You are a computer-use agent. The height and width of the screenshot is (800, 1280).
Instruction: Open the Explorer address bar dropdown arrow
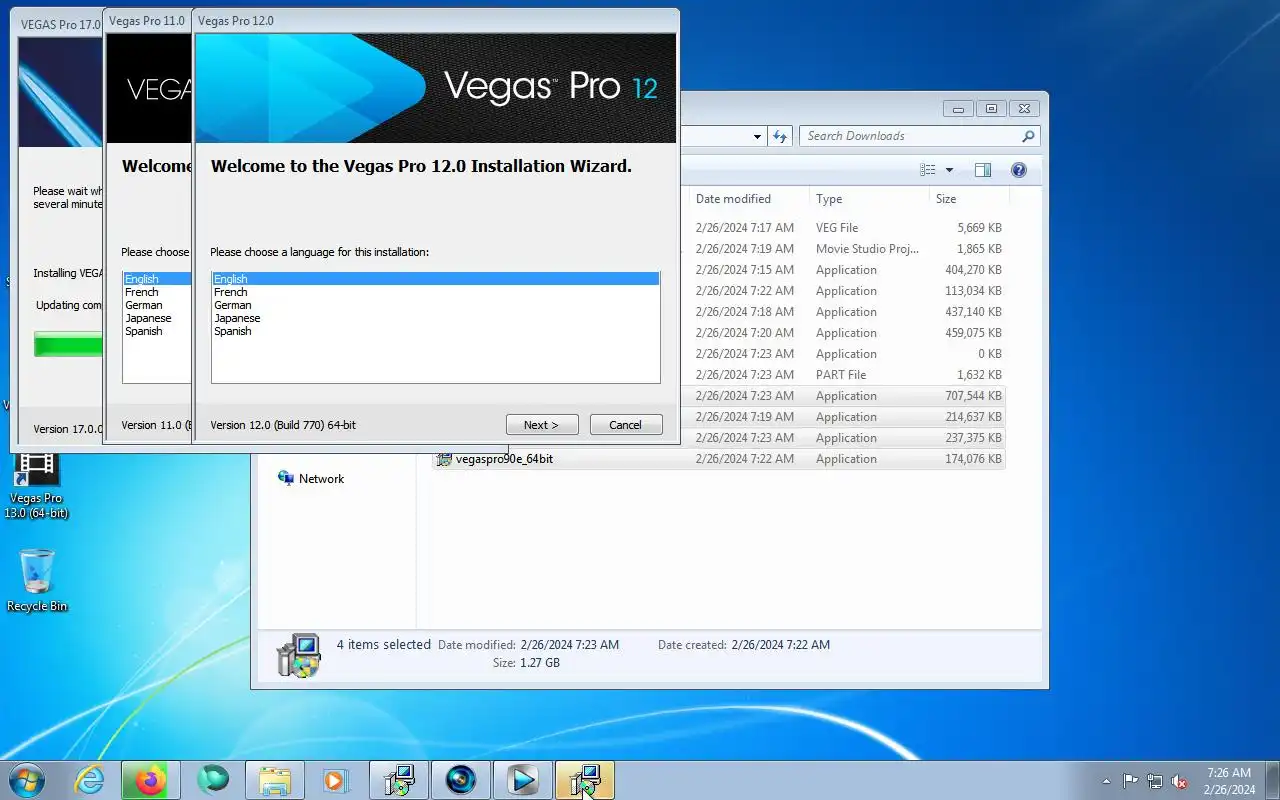coord(757,136)
